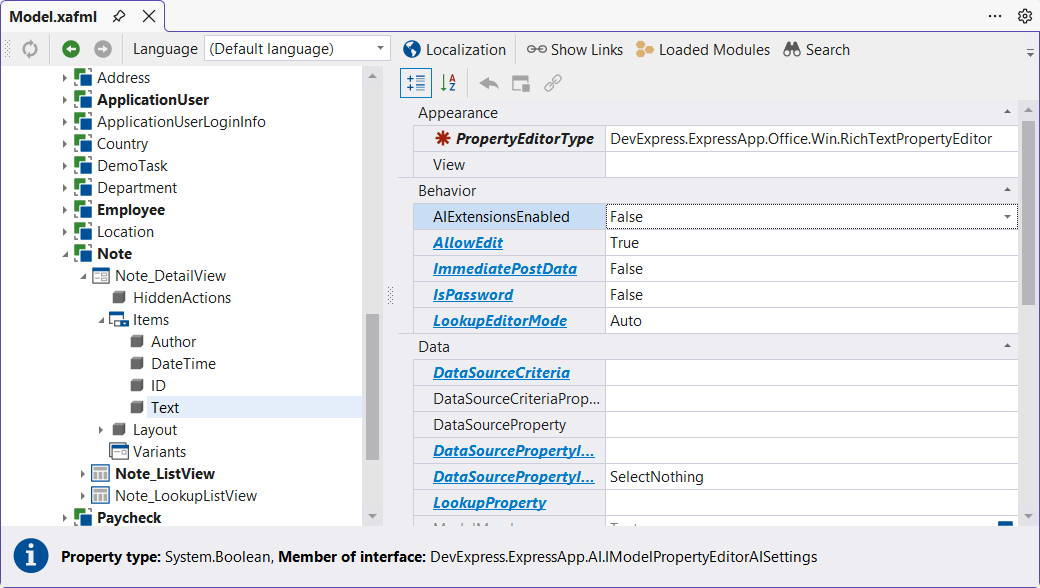Viewport: 1040px width, 588px height.
Task: Click the property grid scrollbar thumb
Action: pyautogui.click(x=1028, y=212)
